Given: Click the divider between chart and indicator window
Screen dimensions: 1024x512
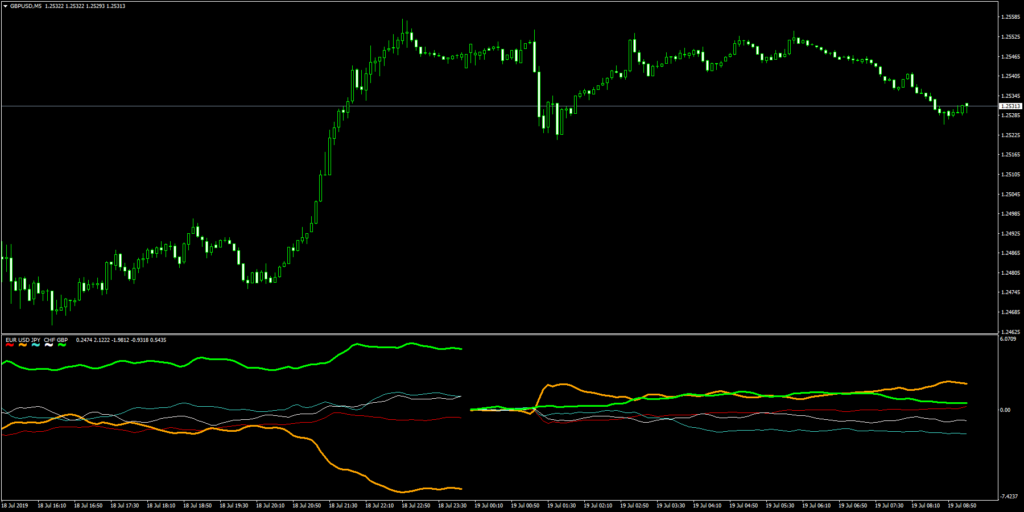Looking at the screenshot, I should pos(500,333).
